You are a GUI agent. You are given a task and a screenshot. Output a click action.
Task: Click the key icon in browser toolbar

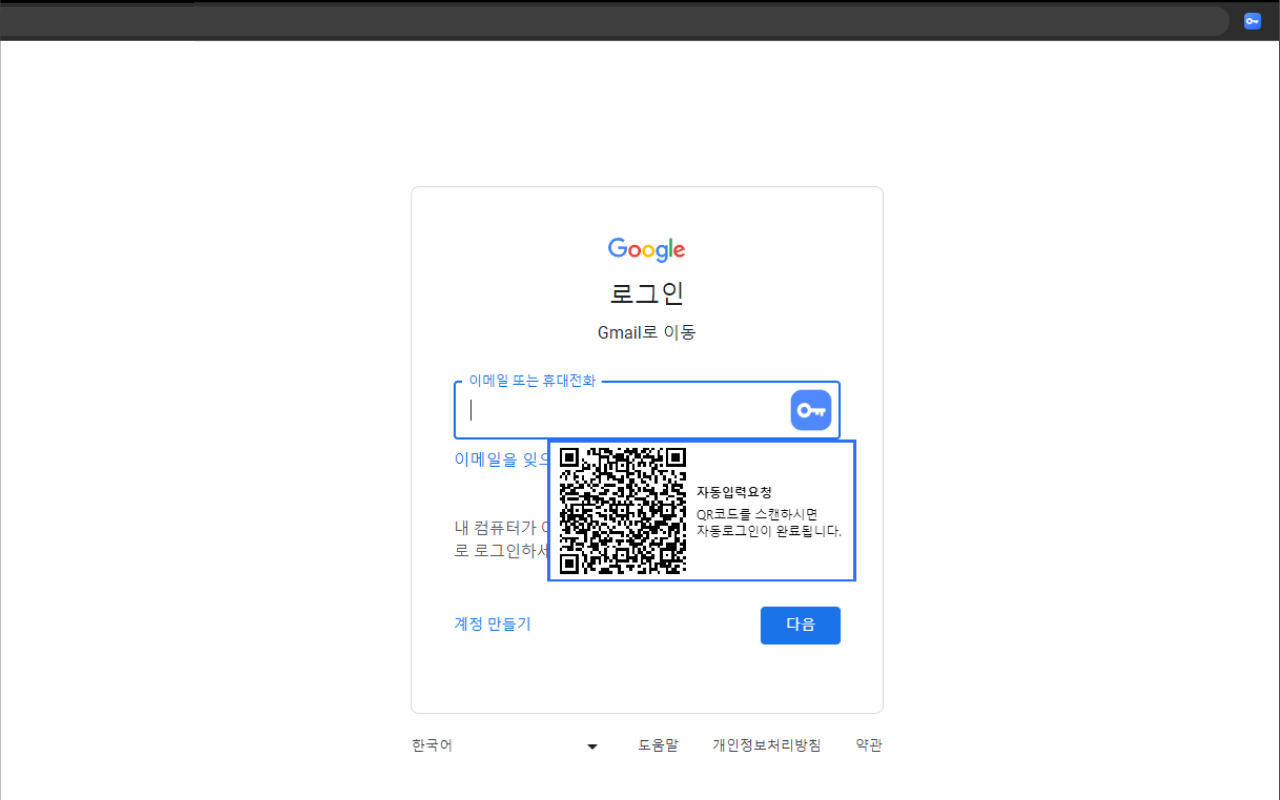pos(1252,21)
